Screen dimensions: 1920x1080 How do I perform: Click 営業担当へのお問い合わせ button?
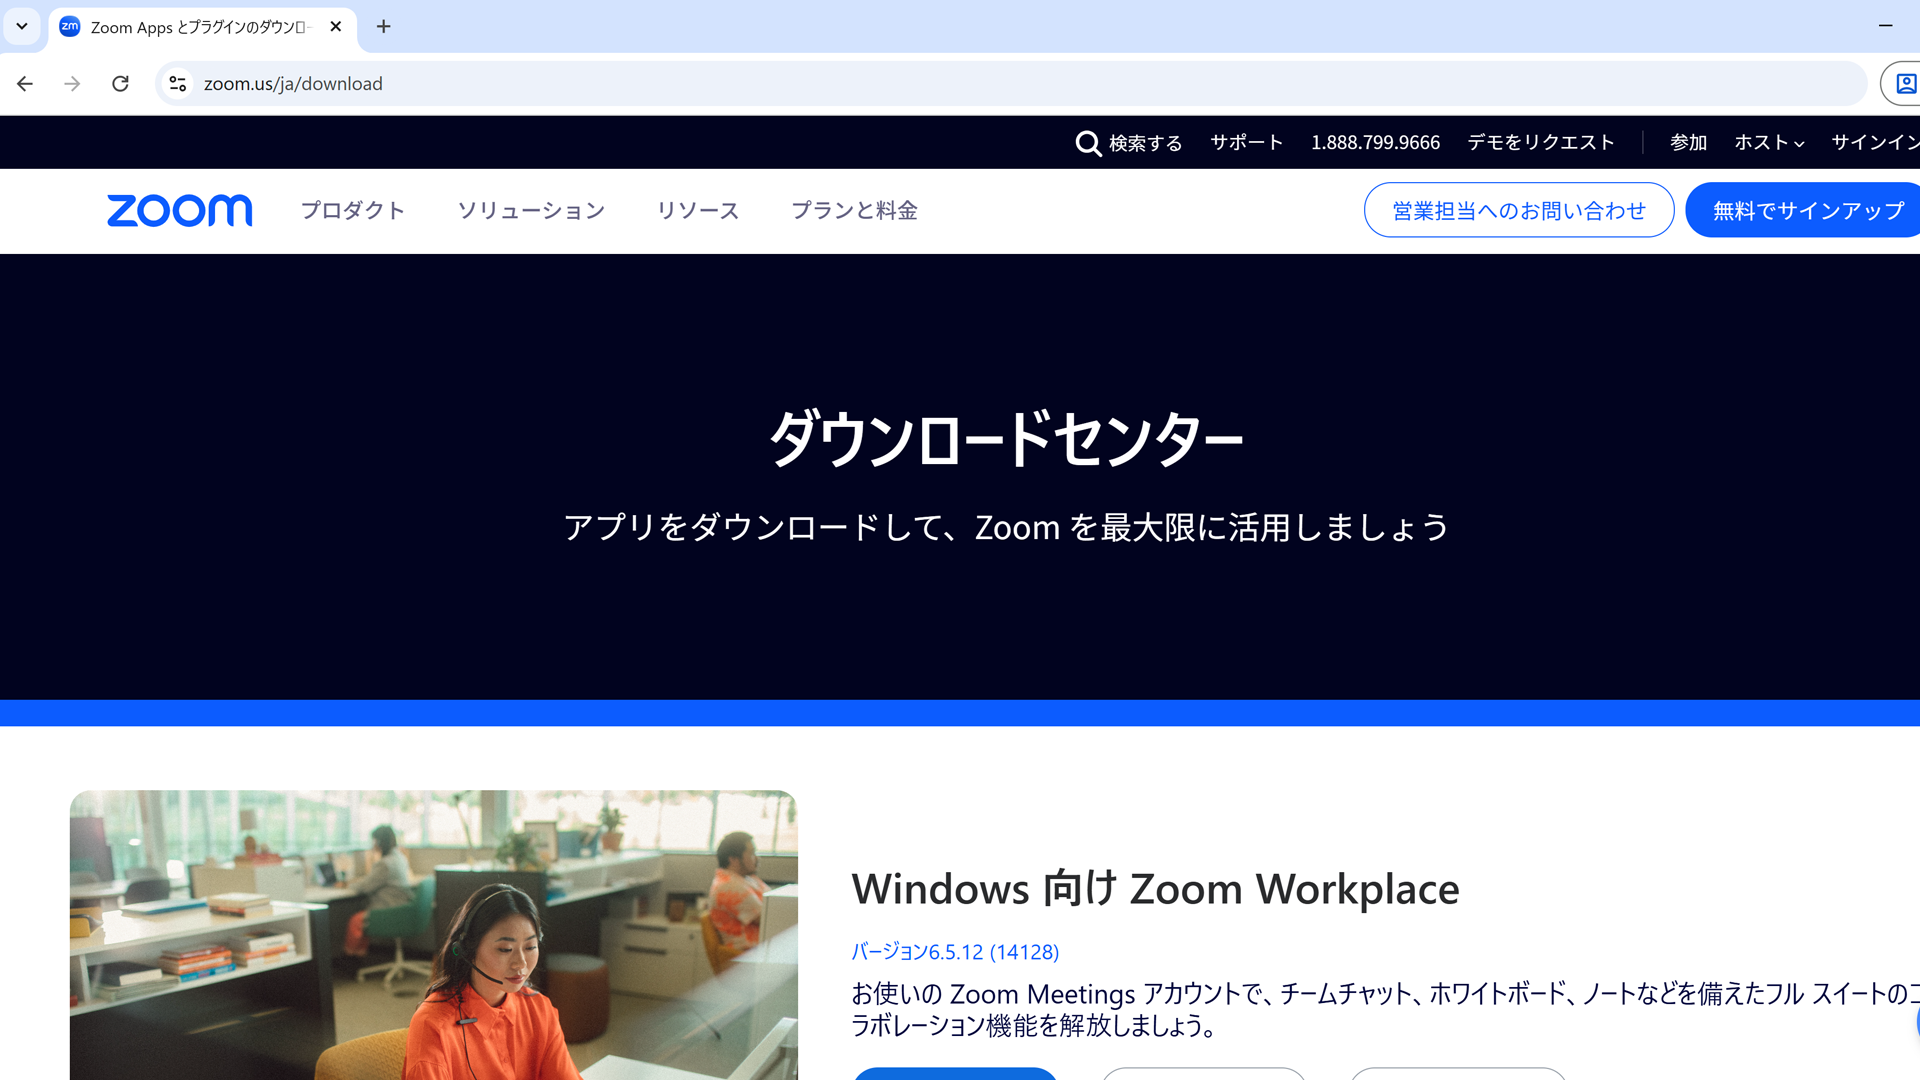1519,210
